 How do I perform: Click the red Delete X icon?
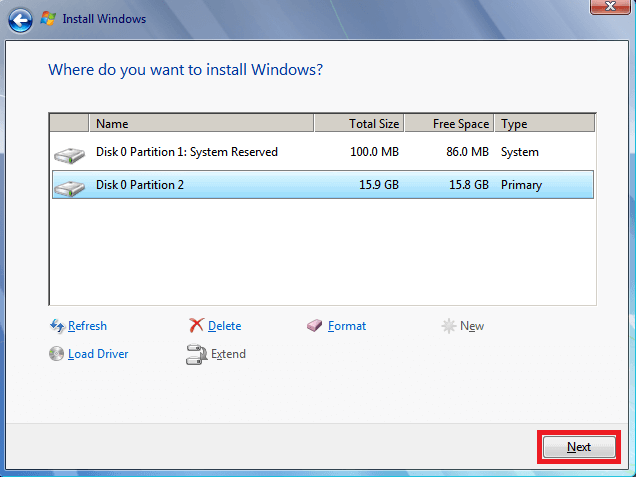[x=196, y=326]
